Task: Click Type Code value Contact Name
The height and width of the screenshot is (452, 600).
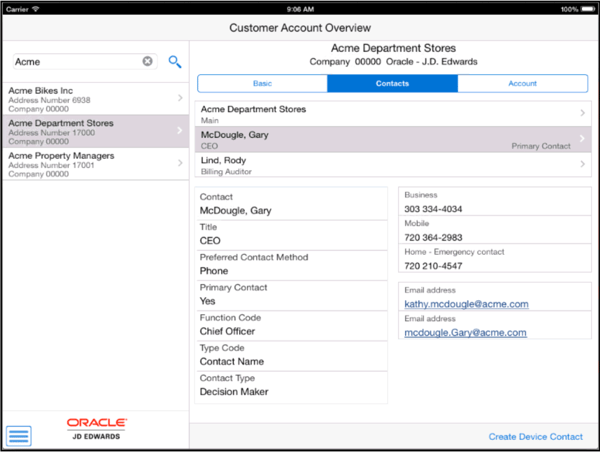Action: click(x=232, y=362)
